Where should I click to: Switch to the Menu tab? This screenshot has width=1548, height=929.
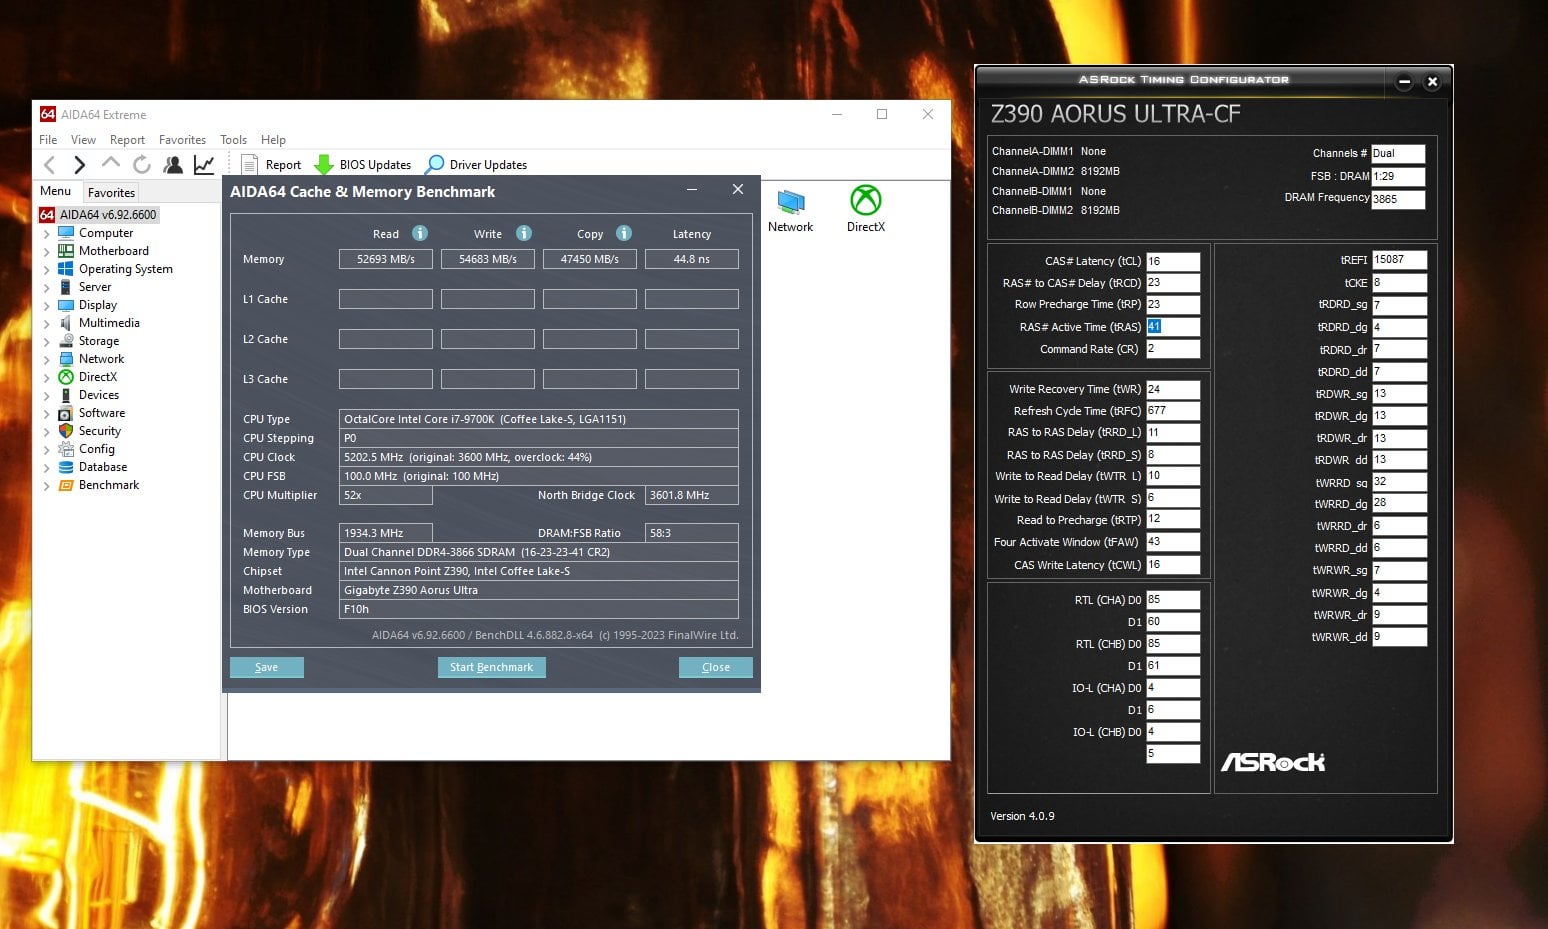56,191
